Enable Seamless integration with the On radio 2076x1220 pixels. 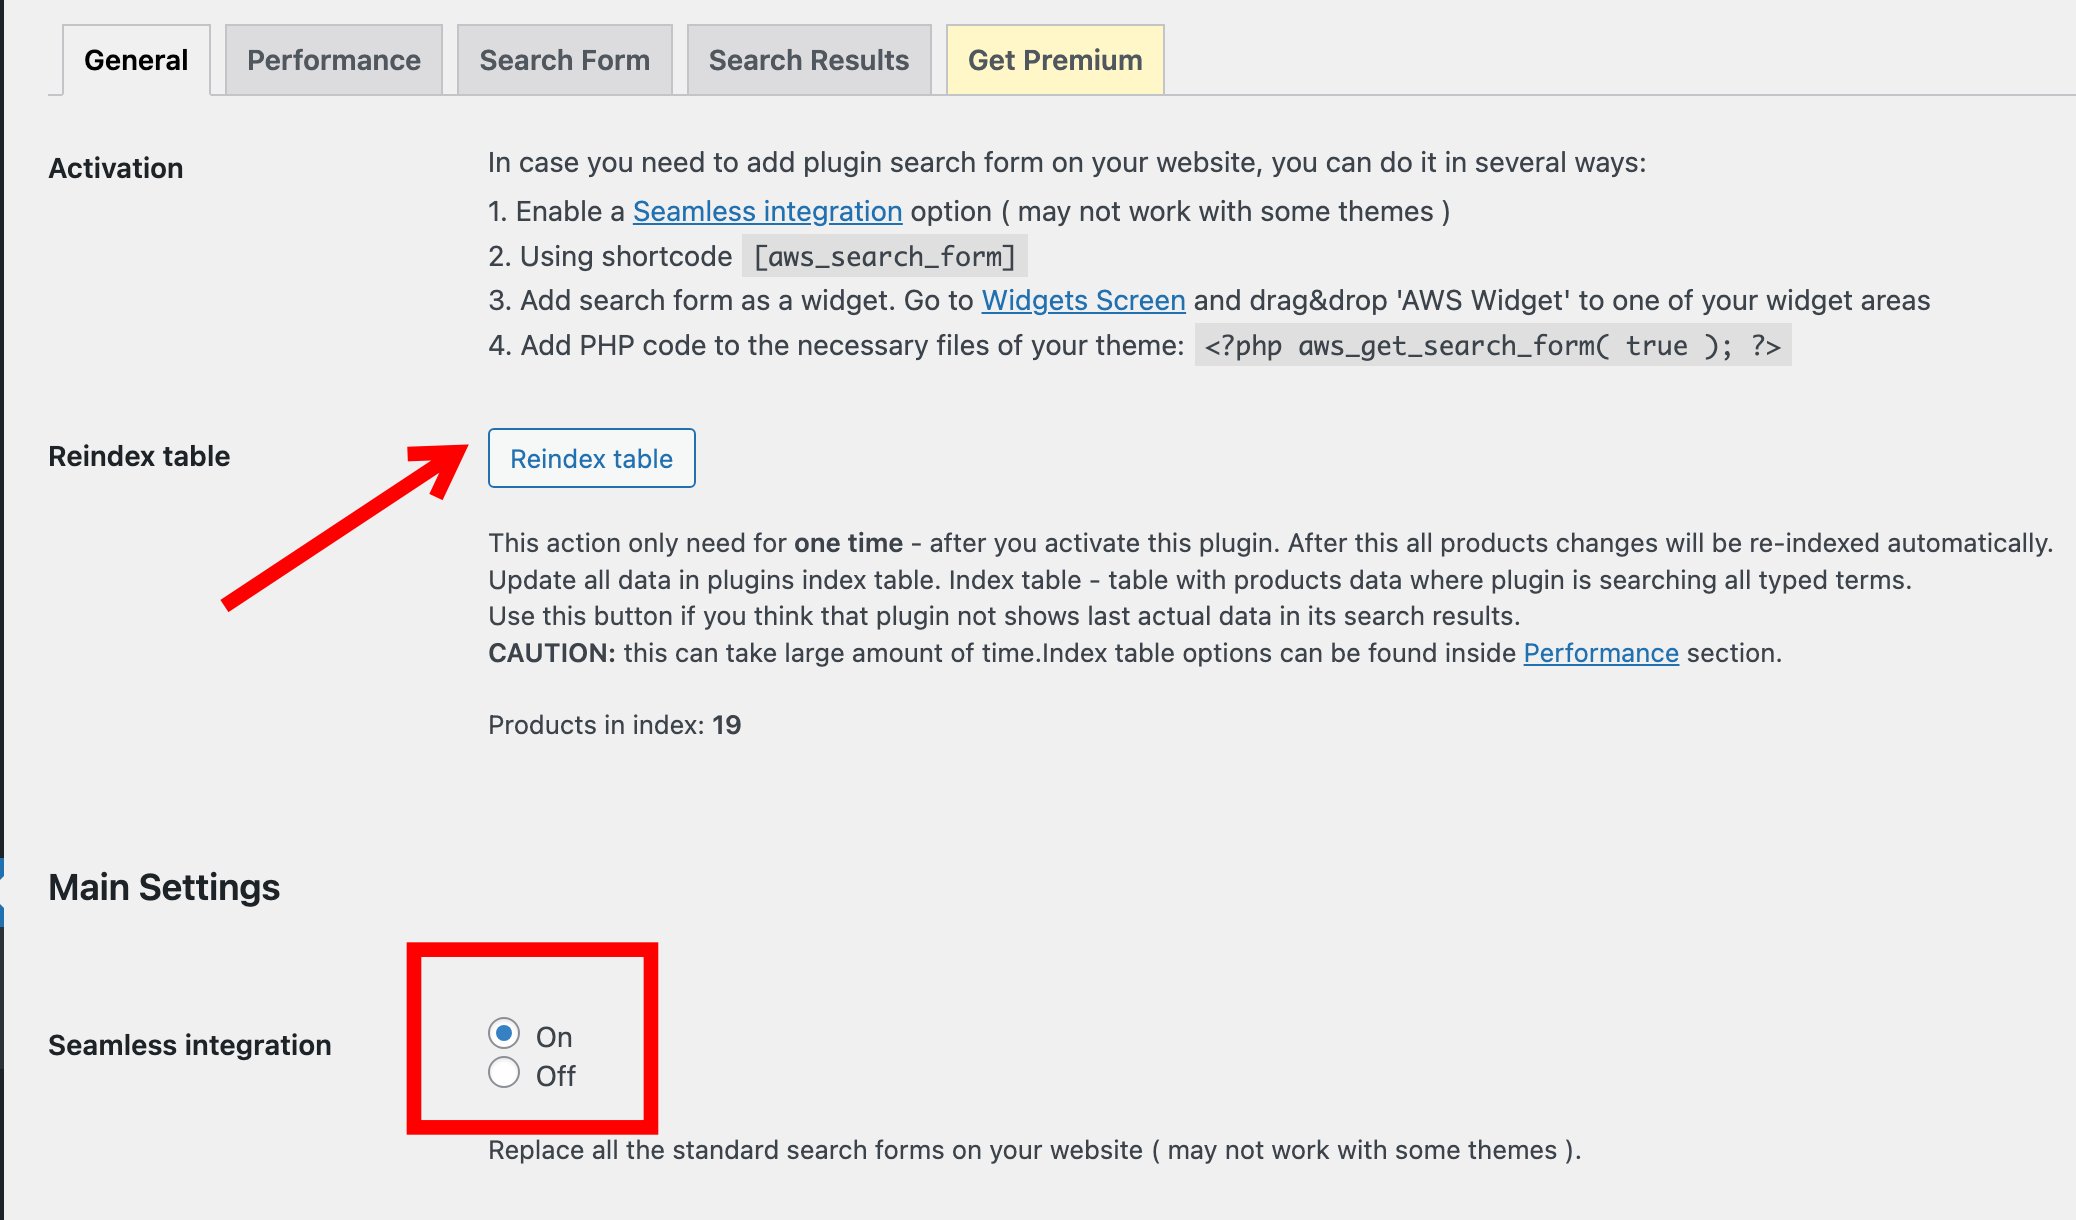(504, 1034)
